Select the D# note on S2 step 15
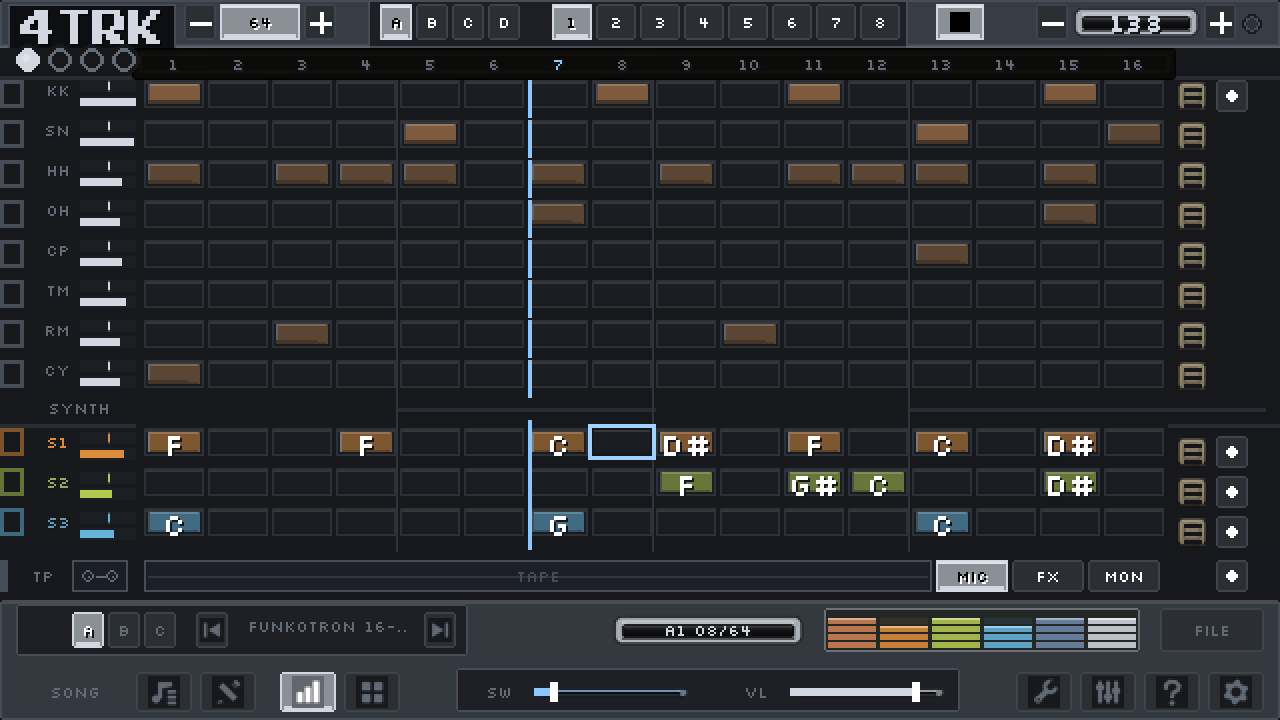1280x720 pixels. 1069,485
